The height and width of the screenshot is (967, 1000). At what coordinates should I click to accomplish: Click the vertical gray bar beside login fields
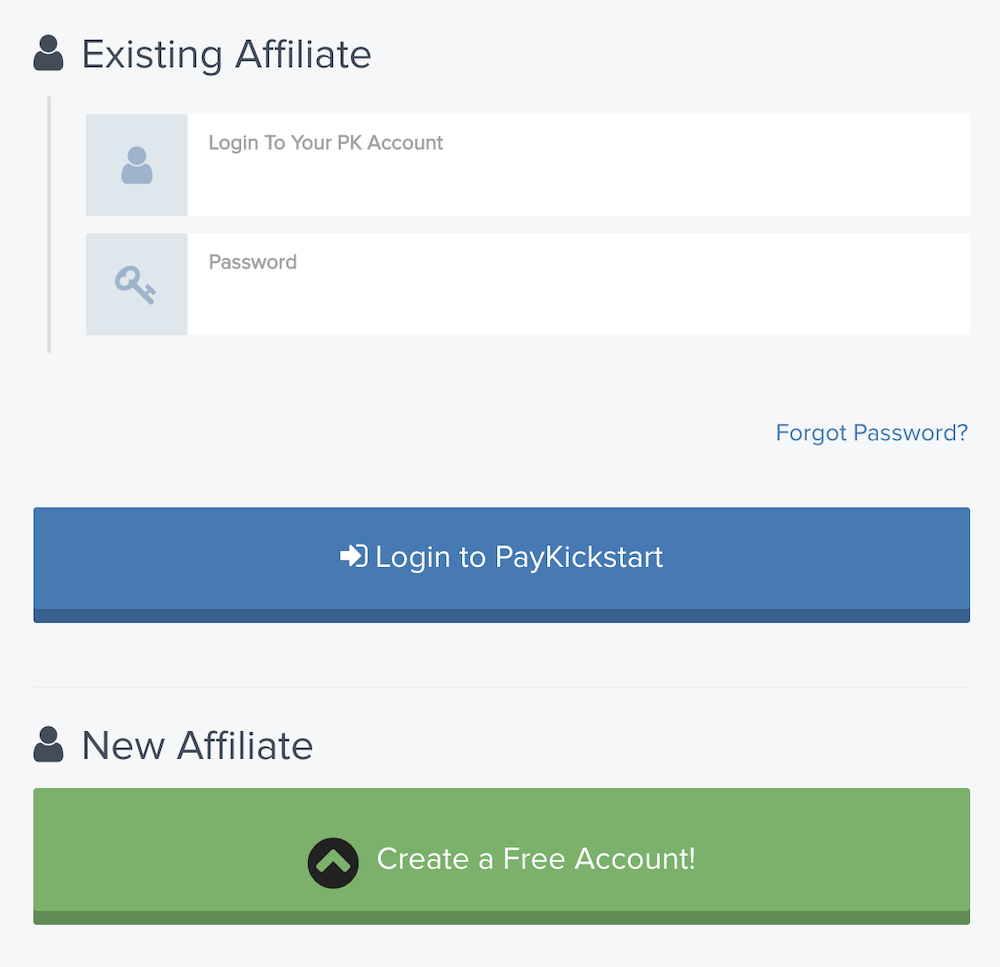click(49, 225)
